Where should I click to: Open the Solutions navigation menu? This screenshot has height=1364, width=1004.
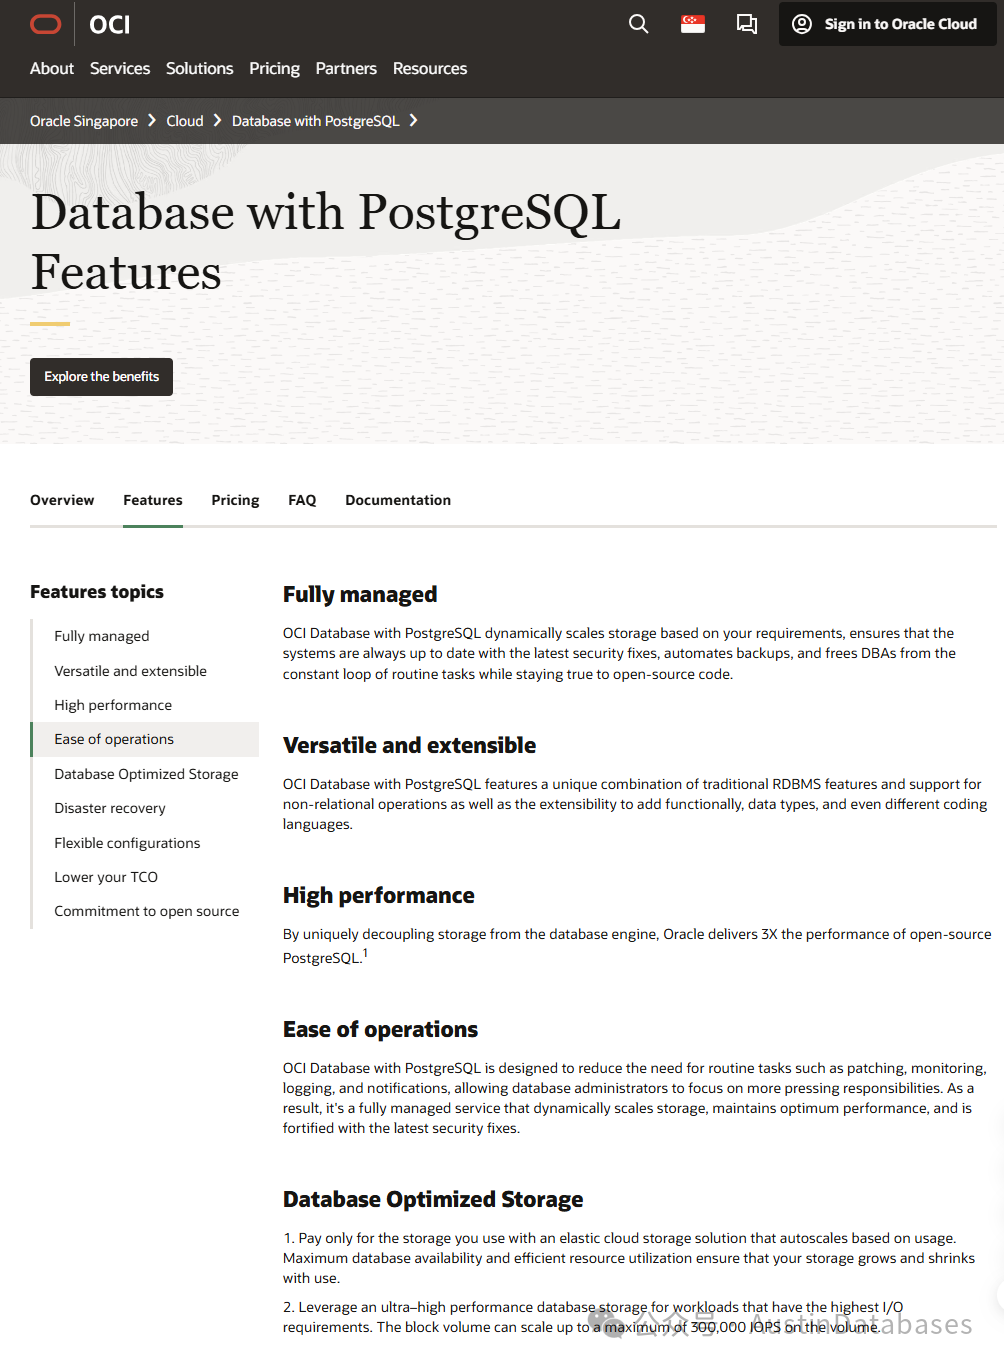pyautogui.click(x=199, y=68)
